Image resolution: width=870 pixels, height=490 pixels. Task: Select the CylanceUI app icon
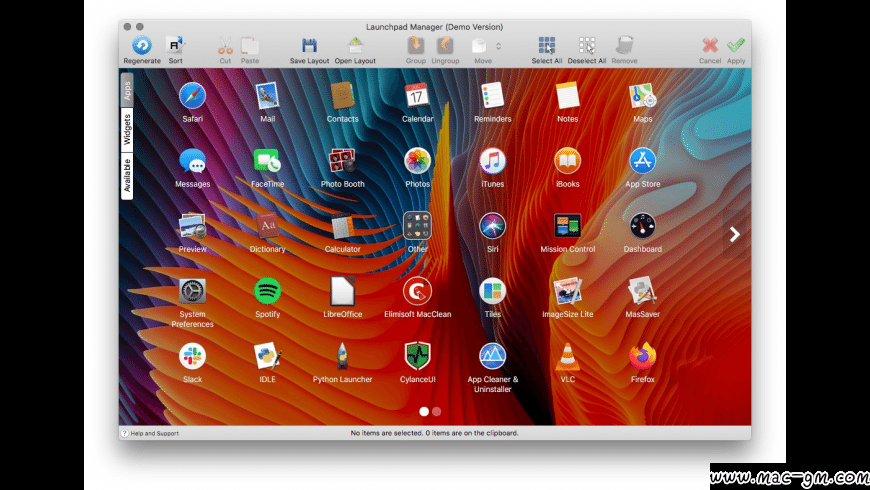[417, 356]
